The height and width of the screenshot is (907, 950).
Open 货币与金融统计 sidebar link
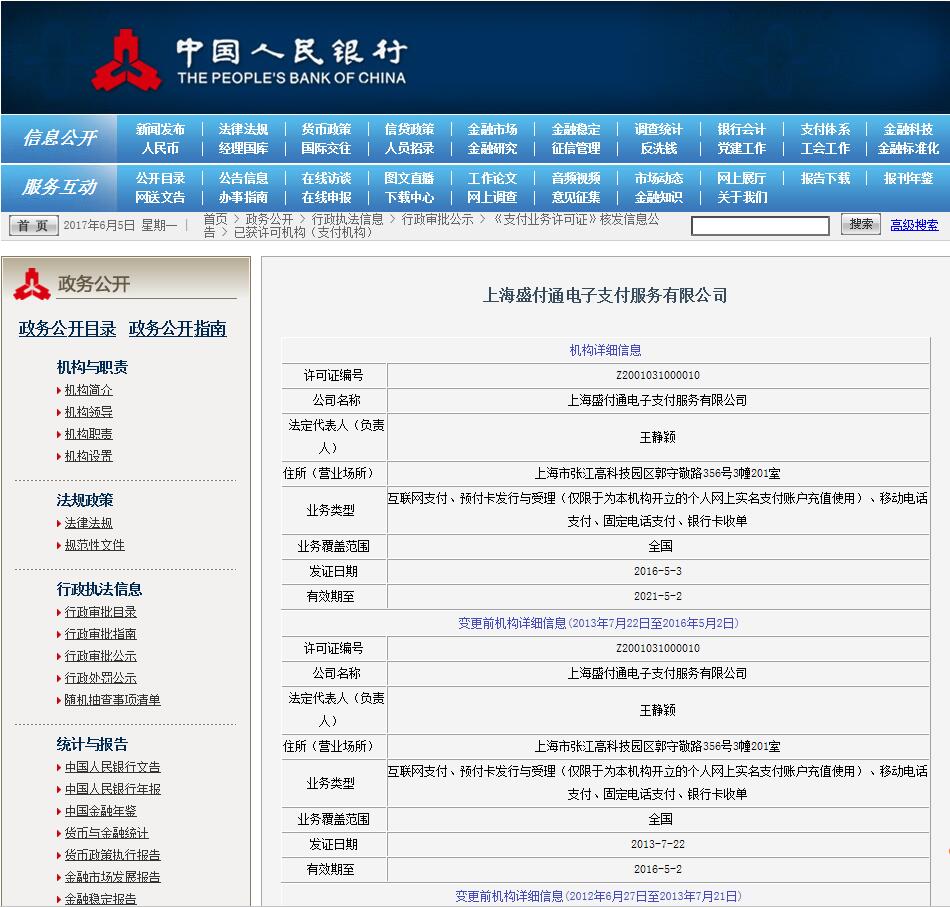[x=107, y=832]
